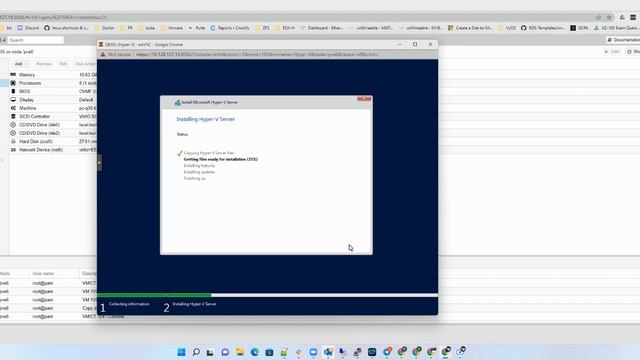Screen dimensions: 640x360
Task: Open the Discord bookmark
Action: click(28, 28)
